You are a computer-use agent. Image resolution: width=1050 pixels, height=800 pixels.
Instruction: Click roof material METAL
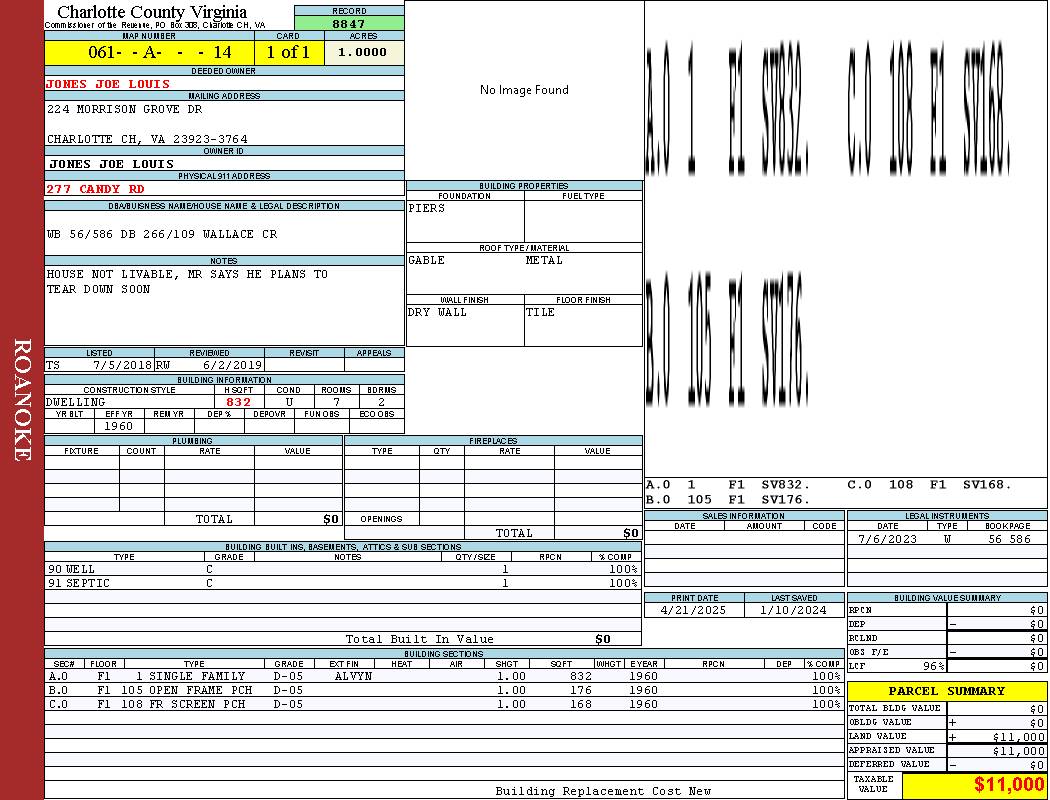544,260
